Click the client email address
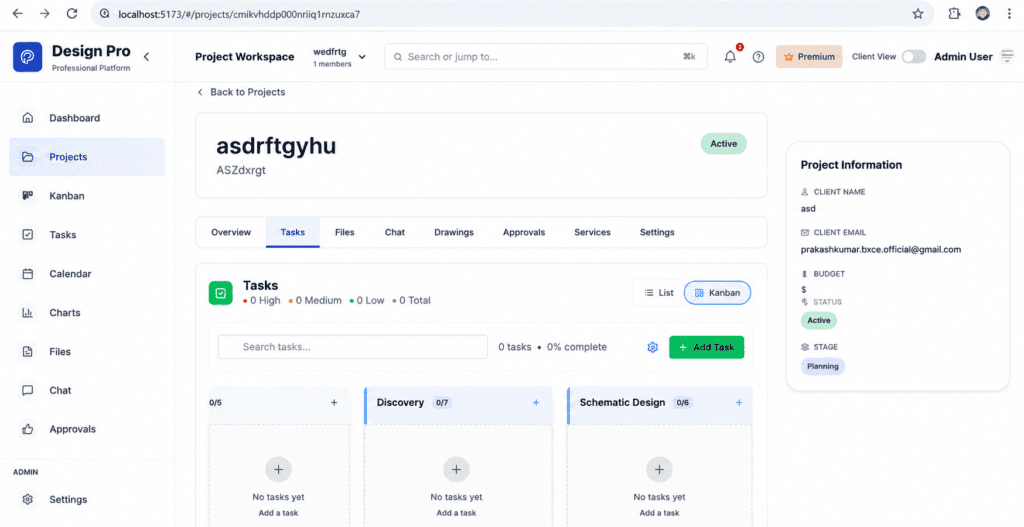 881,249
